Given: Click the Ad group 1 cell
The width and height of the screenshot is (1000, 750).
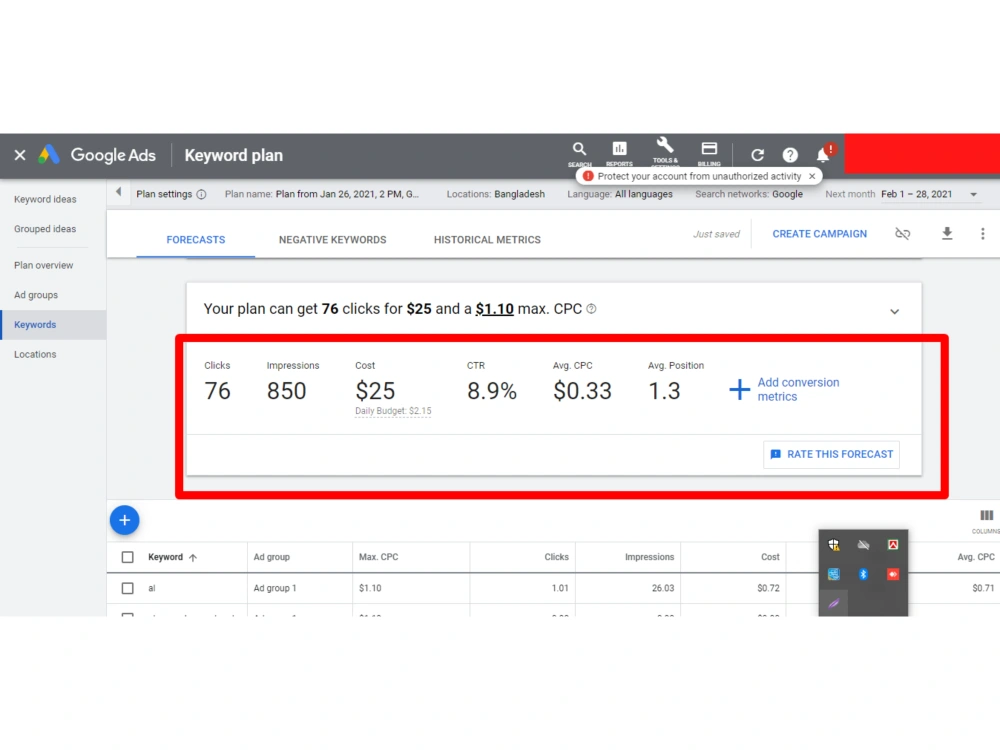Looking at the screenshot, I should coord(275,588).
